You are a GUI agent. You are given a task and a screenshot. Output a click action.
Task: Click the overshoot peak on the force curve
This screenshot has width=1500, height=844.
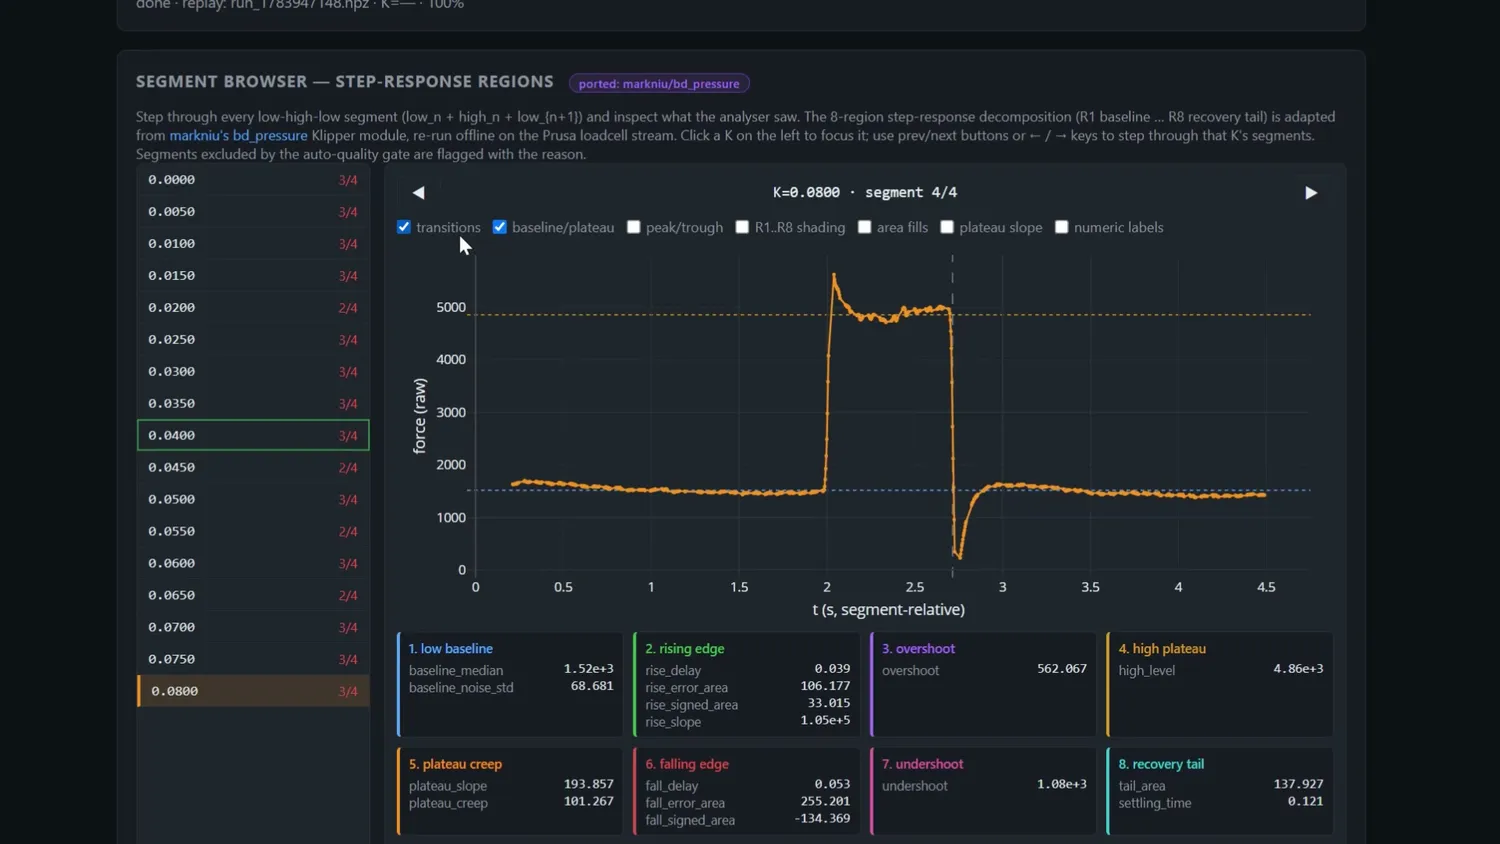click(x=834, y=275)
